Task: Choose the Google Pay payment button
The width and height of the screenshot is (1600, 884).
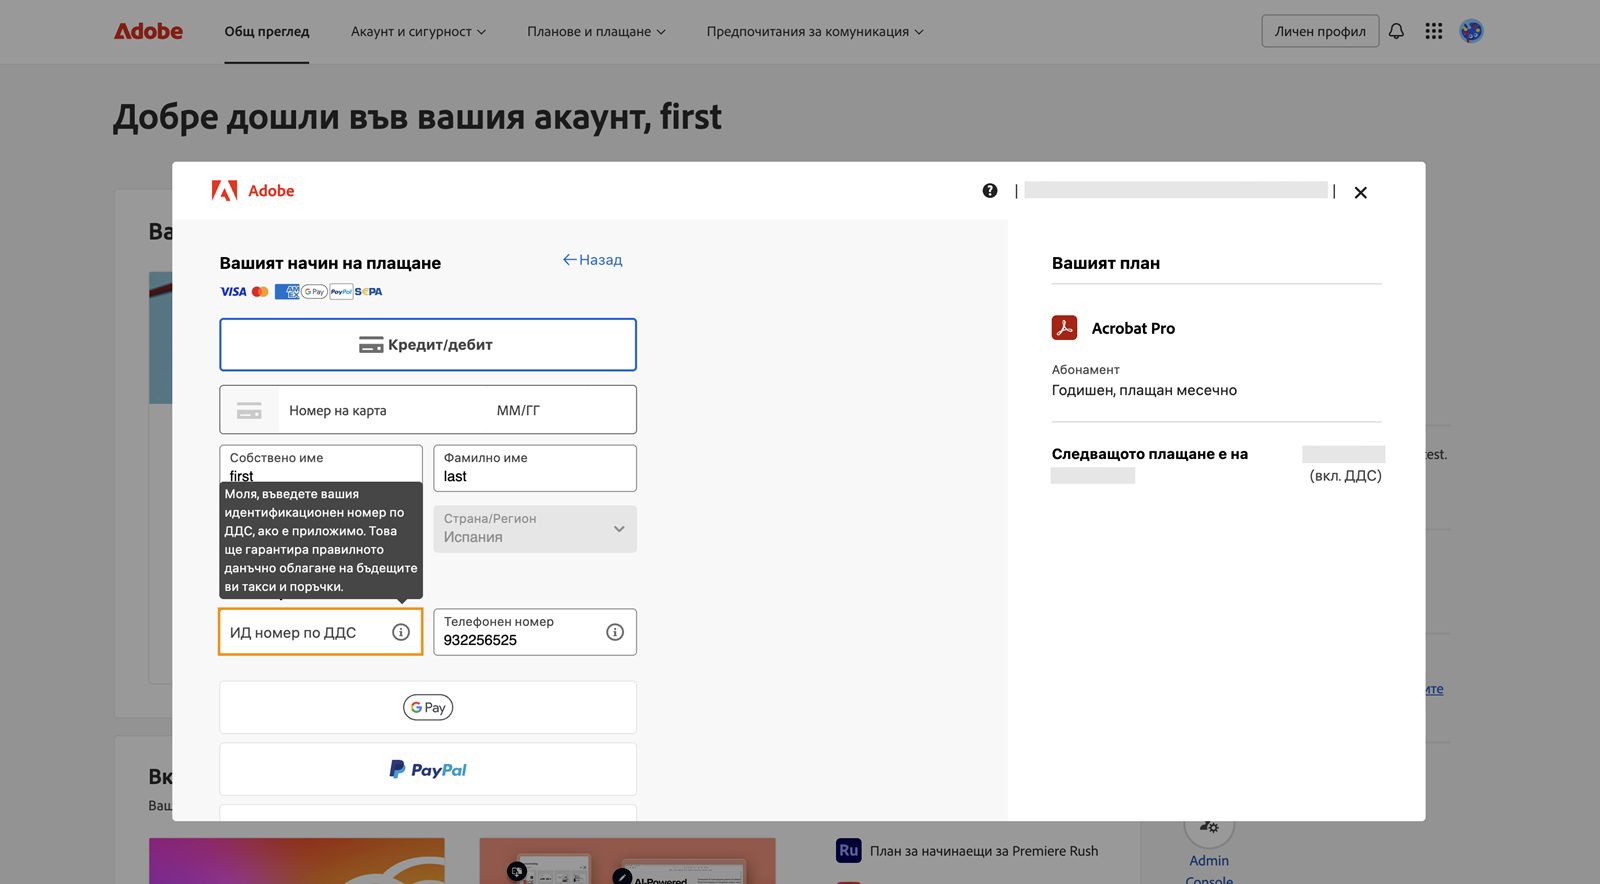Action: [428, 708]
